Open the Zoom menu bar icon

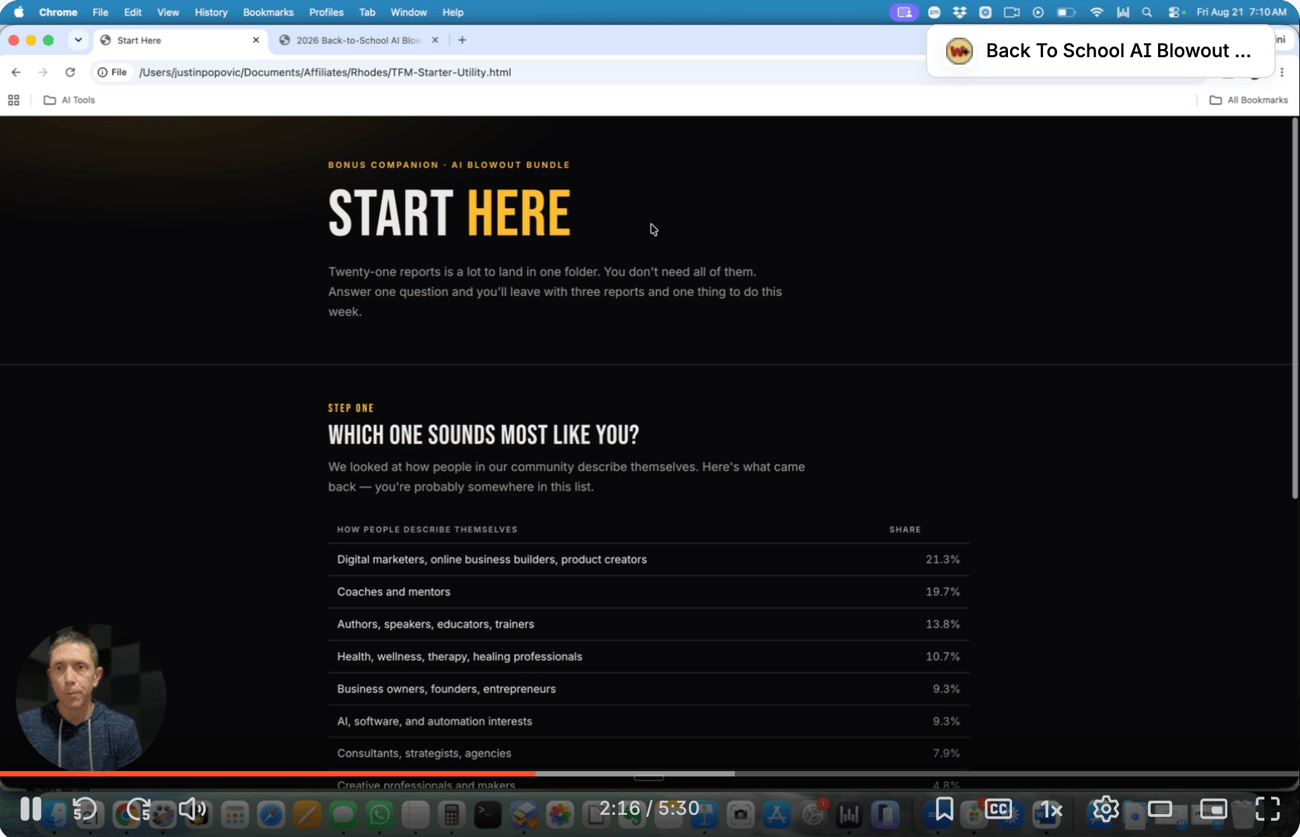click(x=934, y=12)
